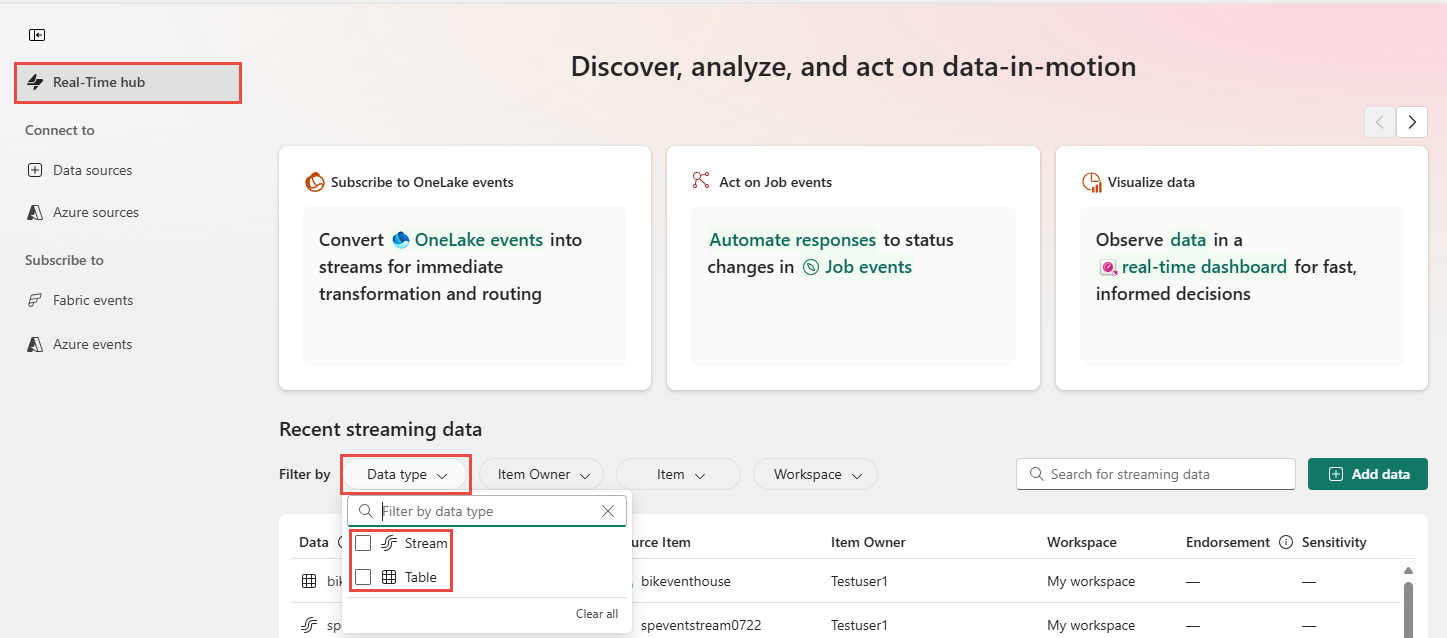Click the table icon in the bikeventhouse row
The width and height of the screenshot is (1447, 638).
coord(309,581)
